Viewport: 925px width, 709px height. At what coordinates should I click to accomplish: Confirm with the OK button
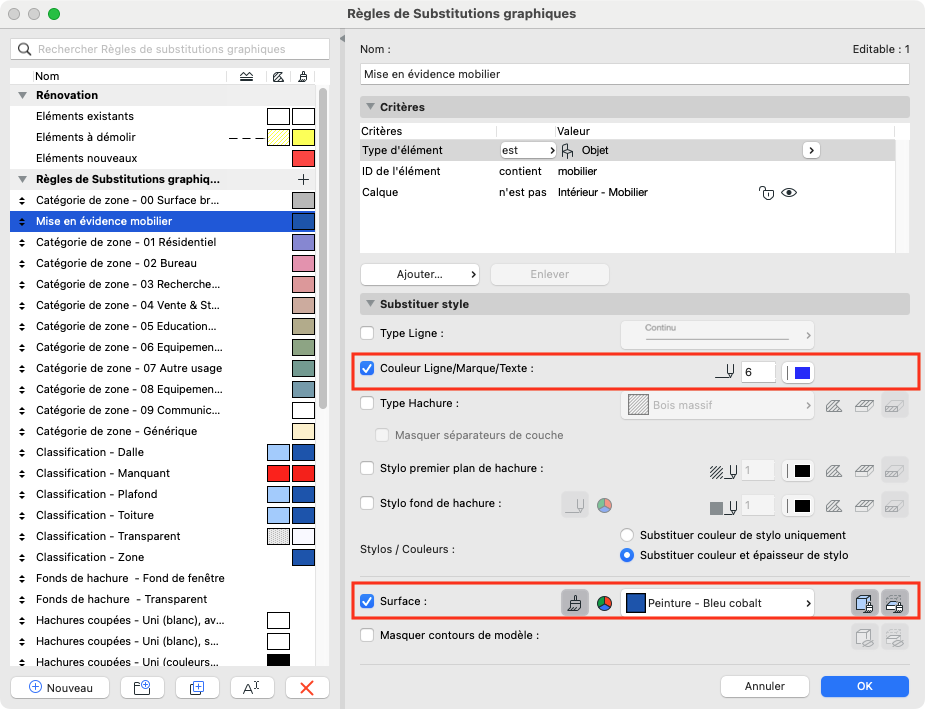[x=865, y=686]
